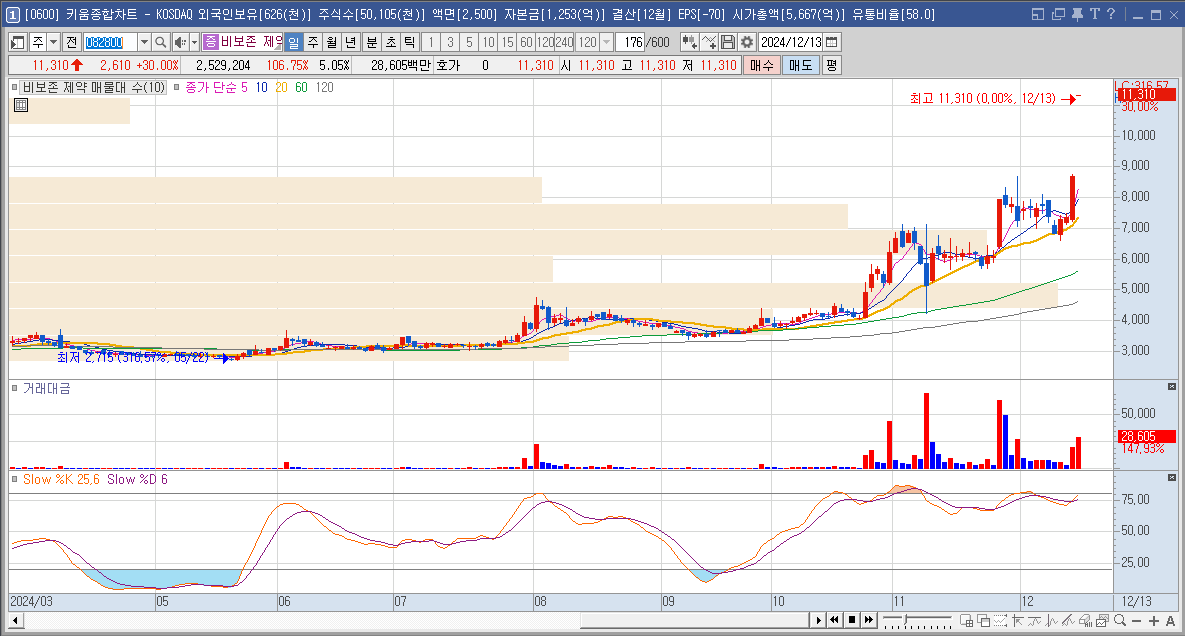Screen dimensions: 1185x636
Task: Select the 분 minute chart period
Action: tap(372, 42)
